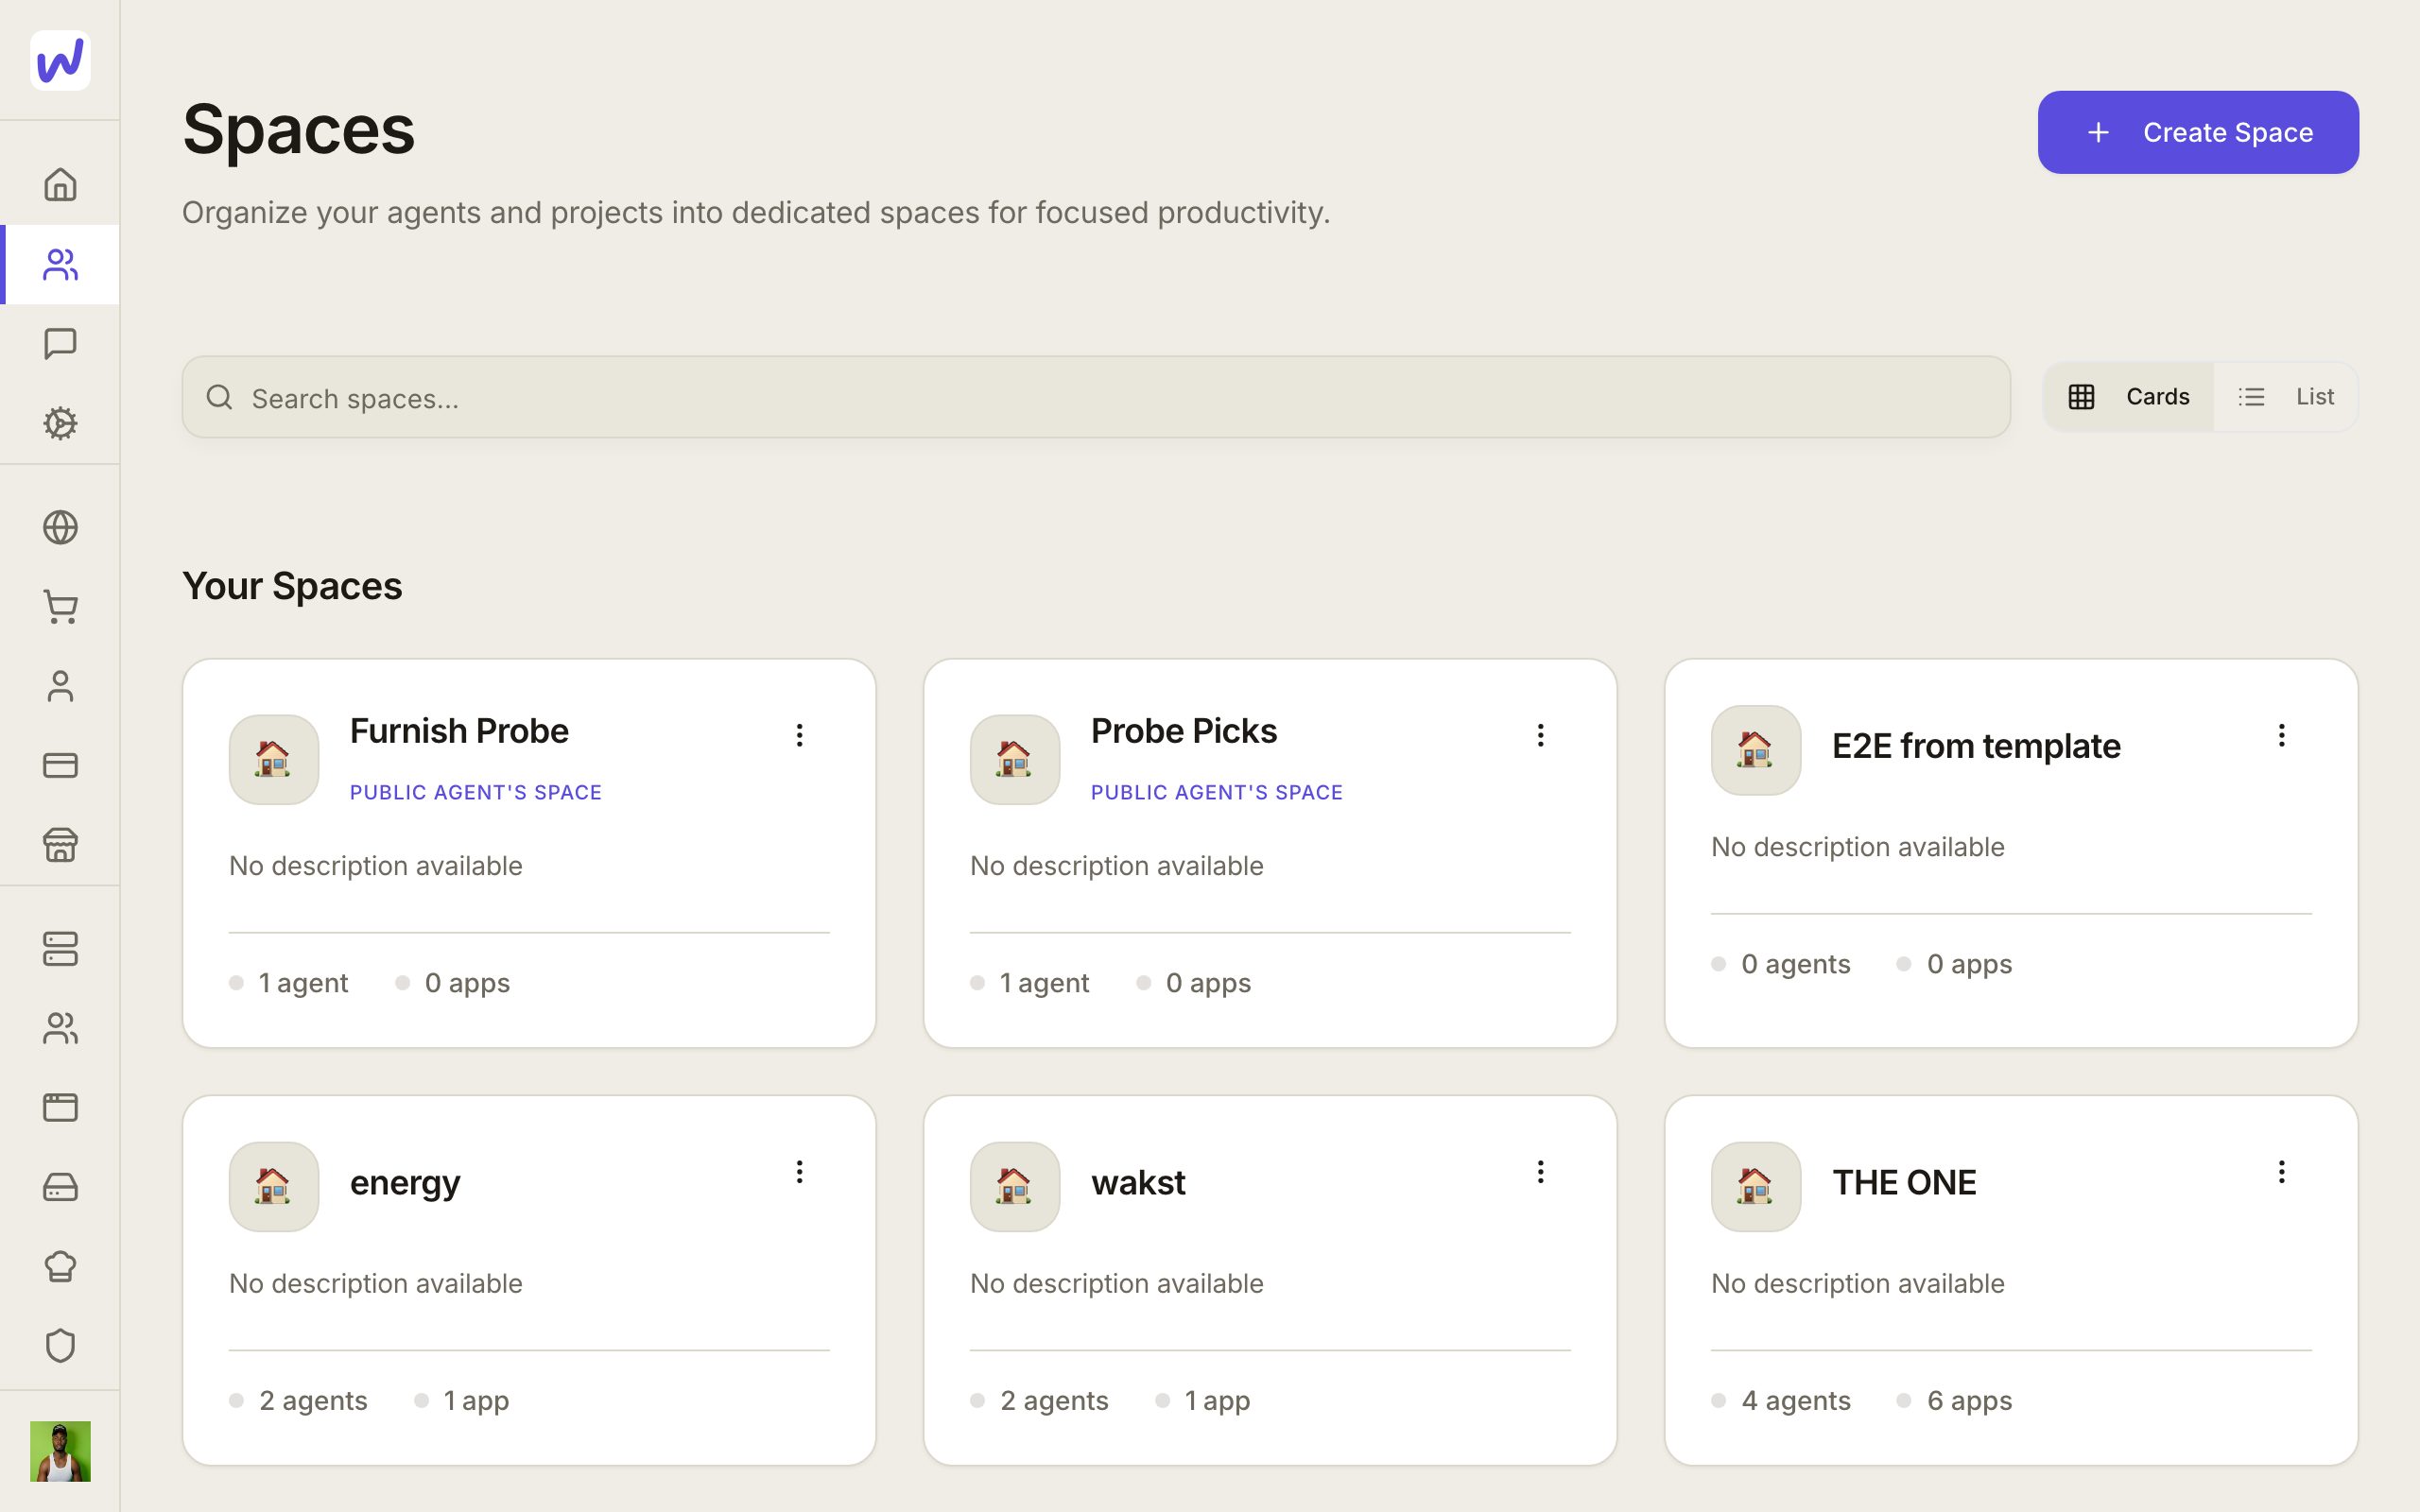
Task: Open THE ONE card options menu
Action: tap(2281, 1171)
